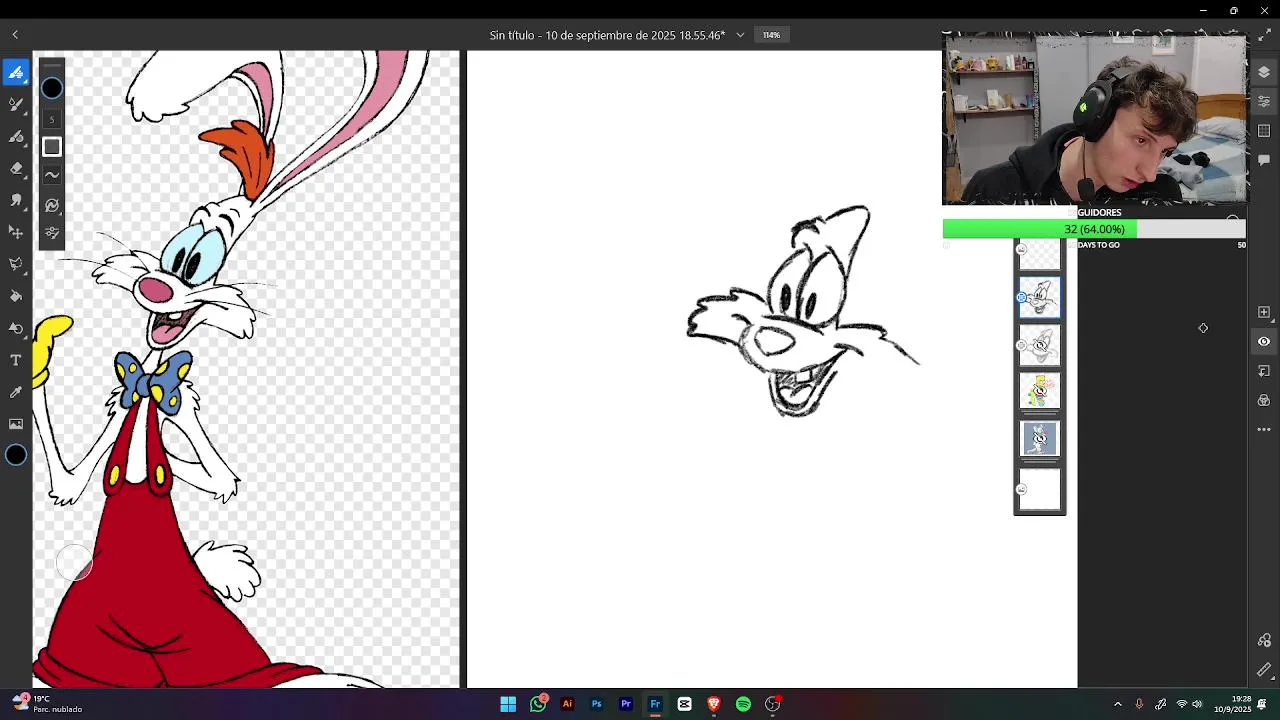This screenshot has height=720, width=1280.
Task: Select the top transparent layer thumbnail
Action: (x=1039, y=254)
